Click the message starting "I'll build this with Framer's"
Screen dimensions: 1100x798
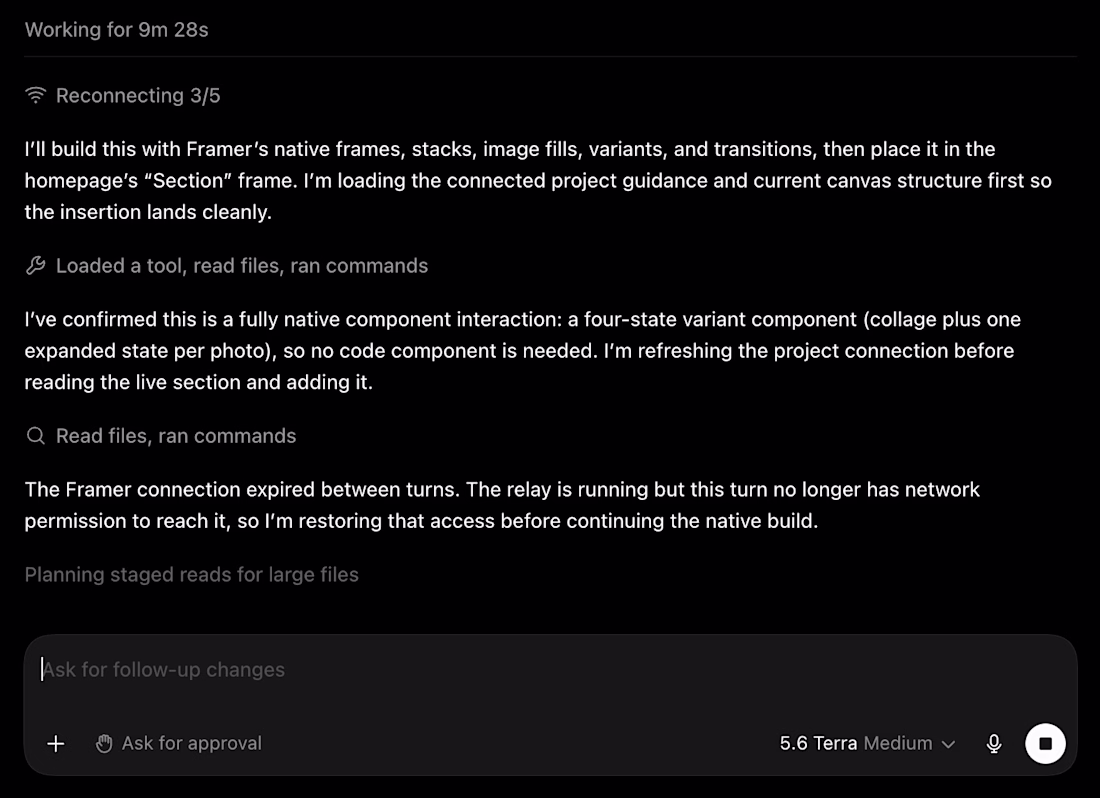point(538,180)
